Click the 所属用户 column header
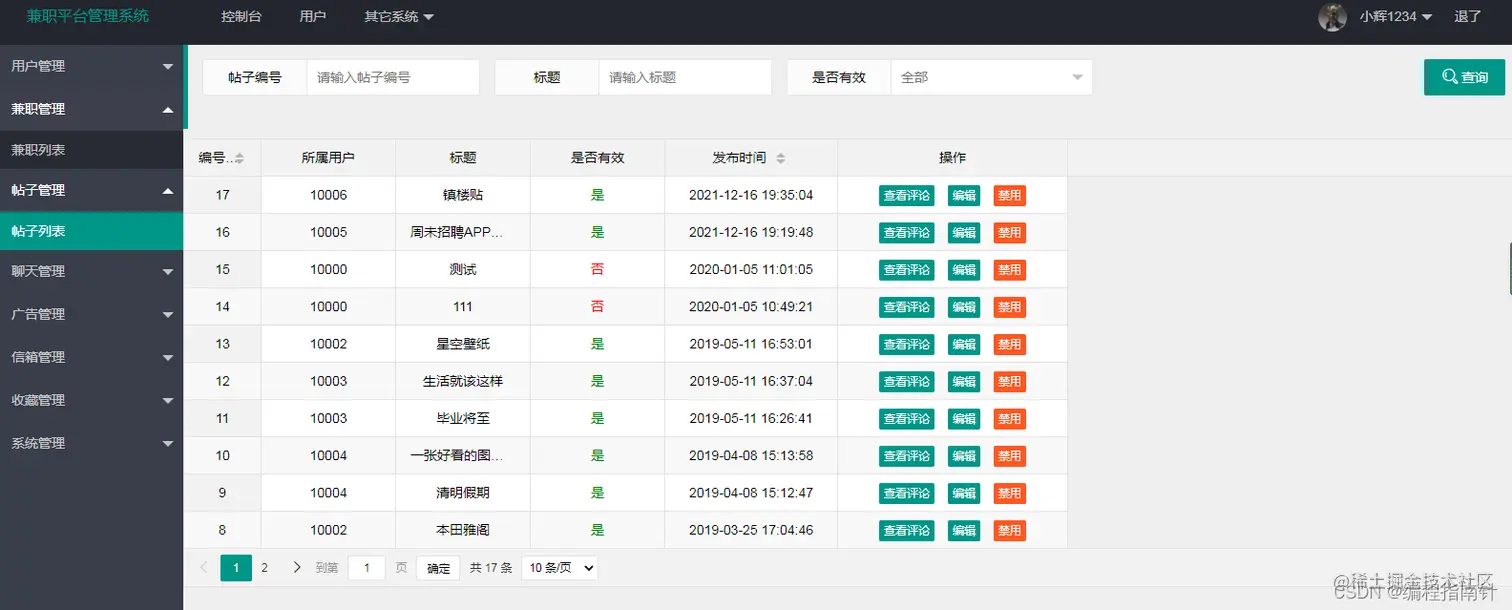The width and height of the screenshot is (1512, 610). [328, 158]
